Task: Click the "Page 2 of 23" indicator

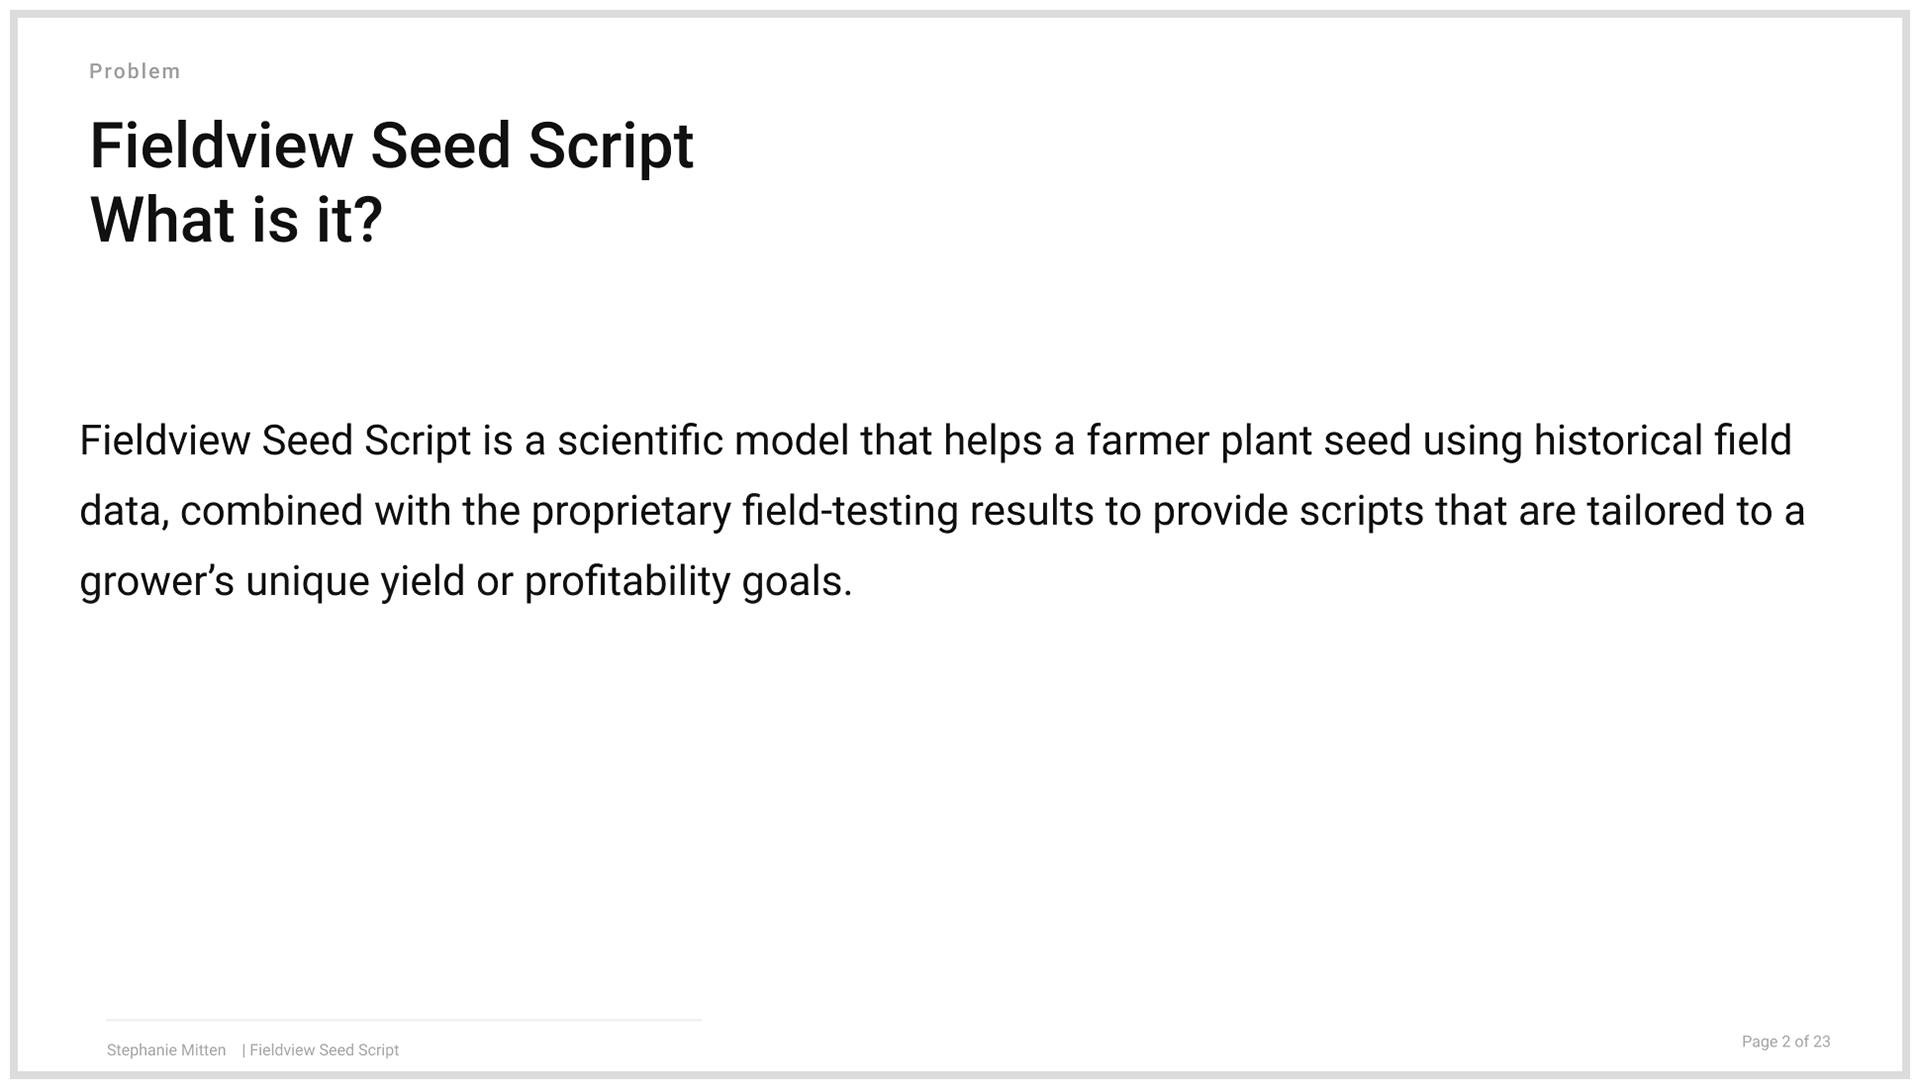Action: (x=1786, y=1042)
